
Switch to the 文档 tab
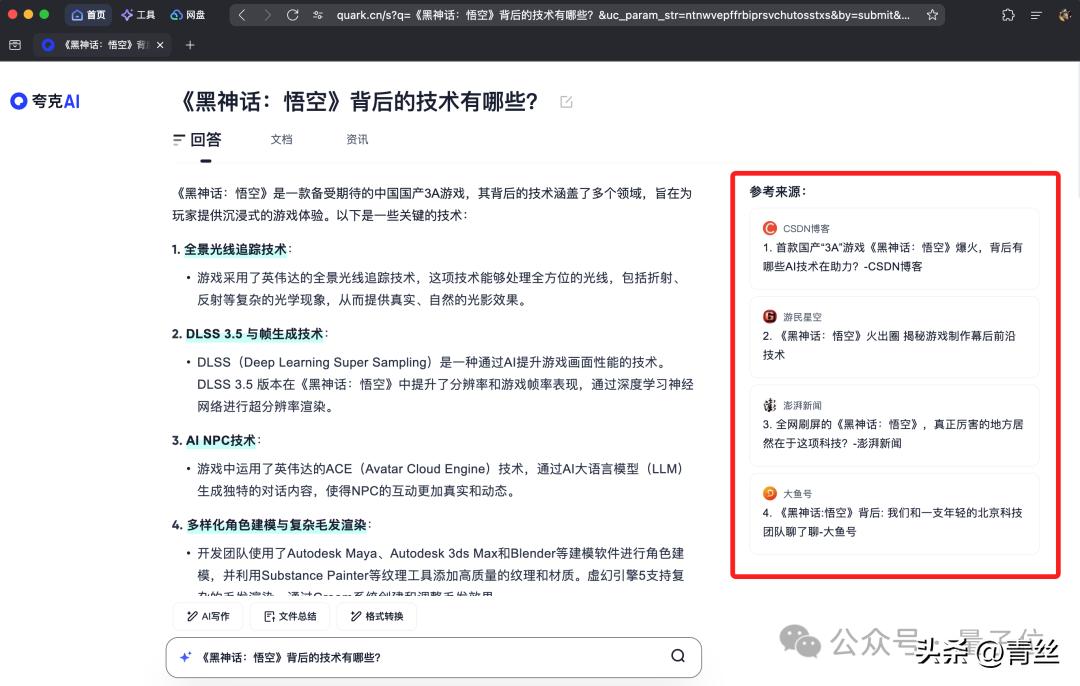[x=281, y=140]
